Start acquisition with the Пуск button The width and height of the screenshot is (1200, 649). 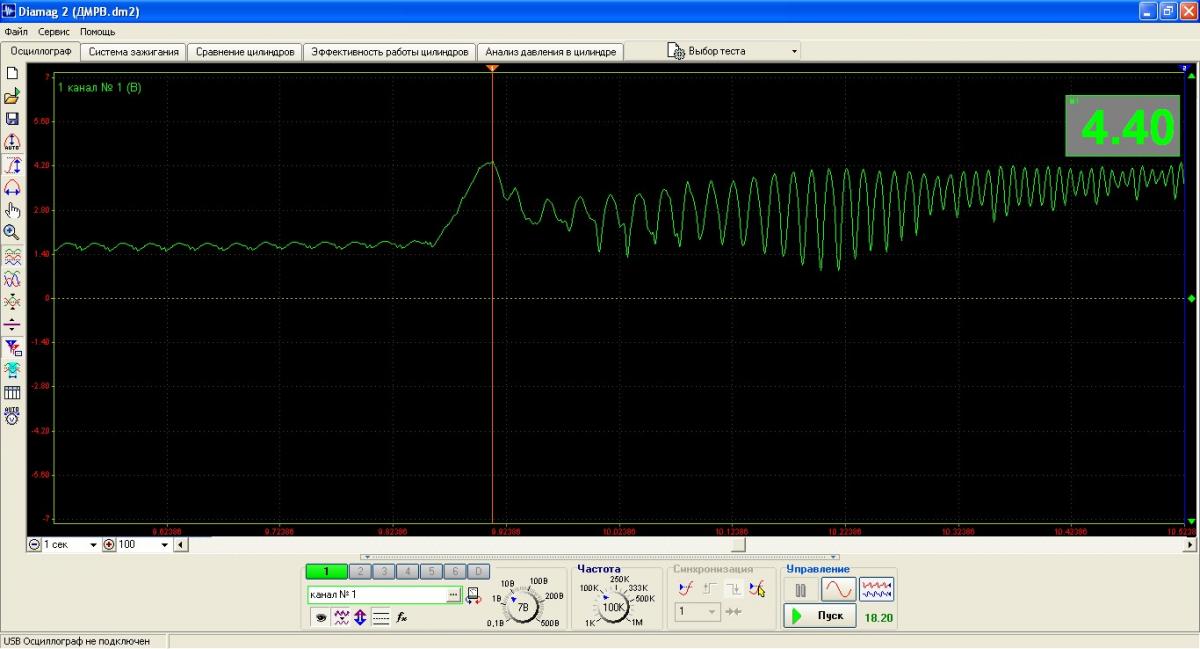[x=820, y=617]
